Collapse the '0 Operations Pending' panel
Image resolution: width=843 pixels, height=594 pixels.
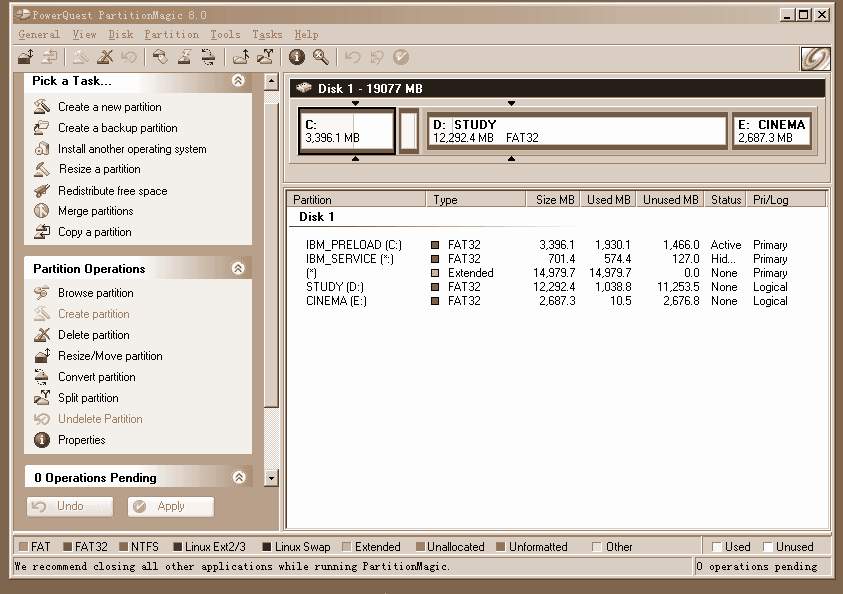click(x=239, y=477)
